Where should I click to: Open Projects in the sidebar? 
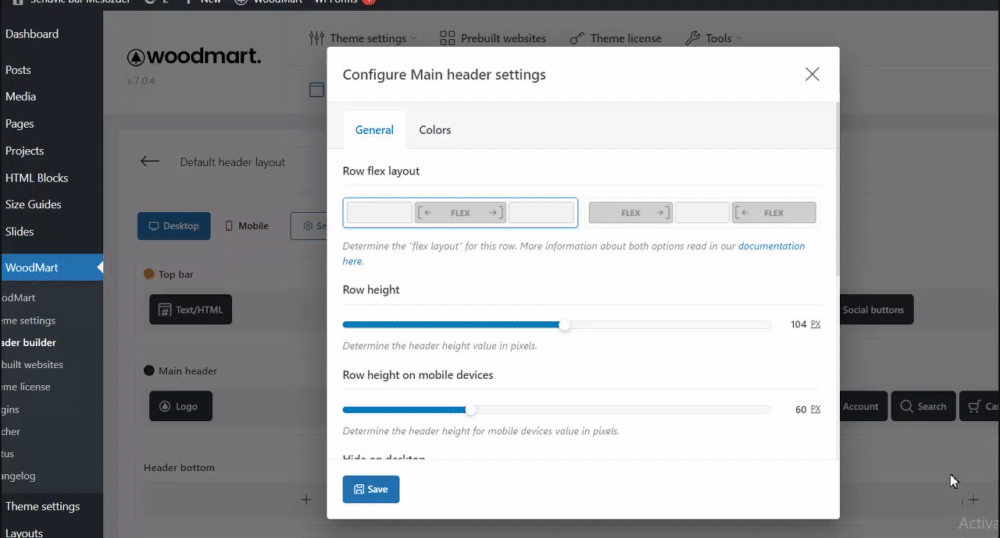(24, 150)
